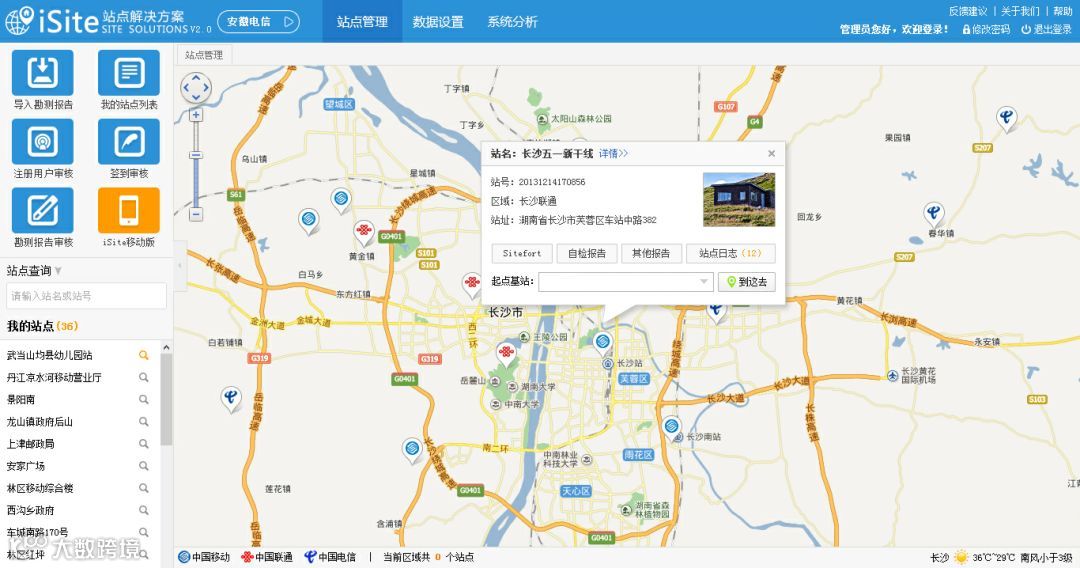Viewport: 1080px width, 568px height.
Task: Click search icon beside 安家广场
Action: tap(143, 465)
